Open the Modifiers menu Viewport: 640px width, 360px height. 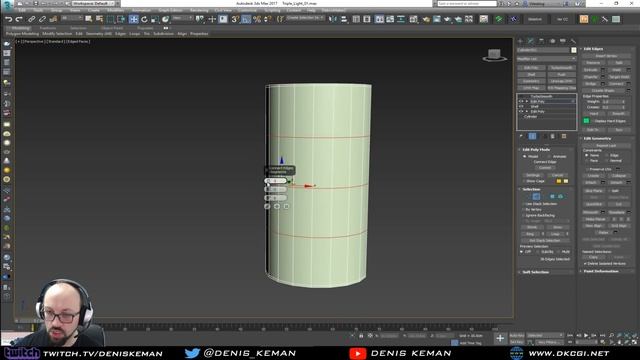(116, 10)
